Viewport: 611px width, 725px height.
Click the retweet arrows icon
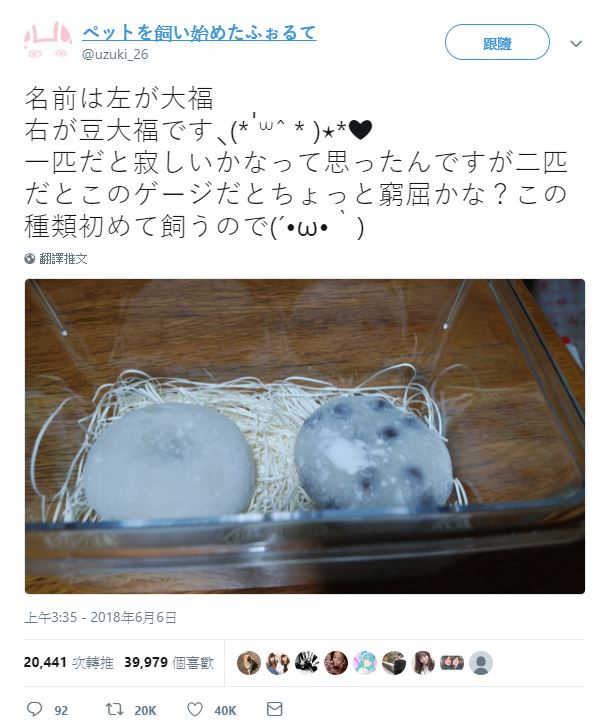pos(114,709)
